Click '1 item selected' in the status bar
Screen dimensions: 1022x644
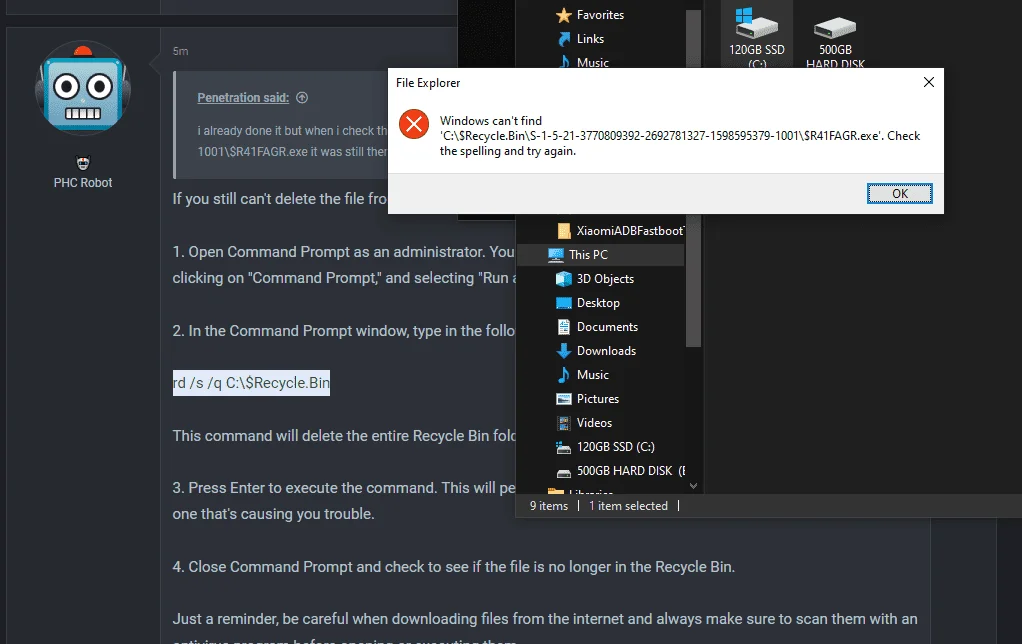tap(628, 506)
